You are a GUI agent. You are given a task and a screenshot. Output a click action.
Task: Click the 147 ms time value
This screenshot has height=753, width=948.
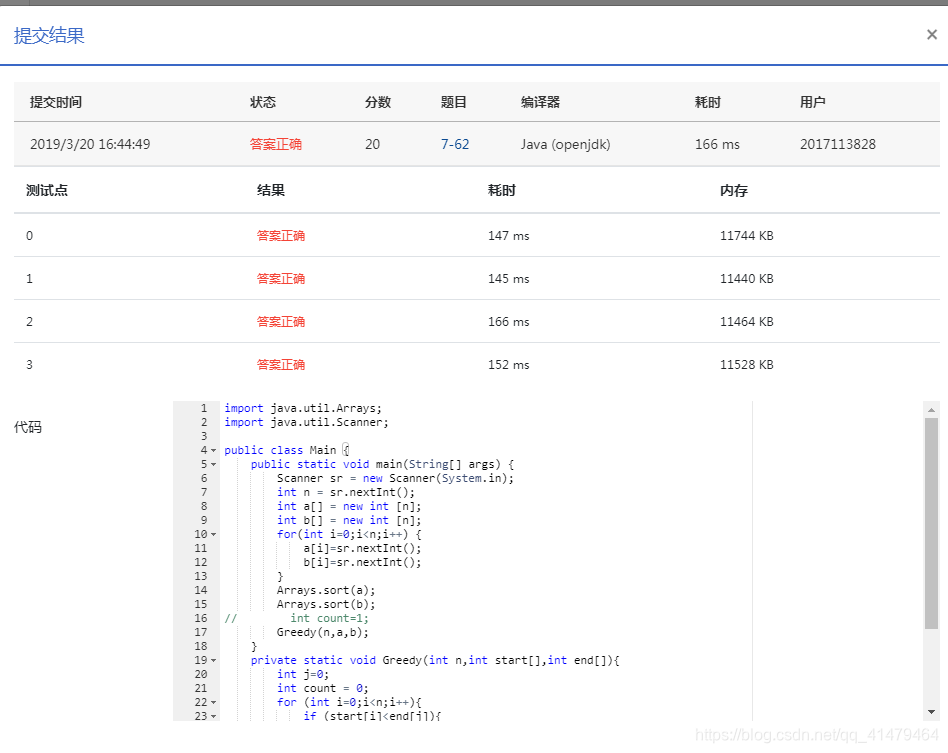[508, 236]
